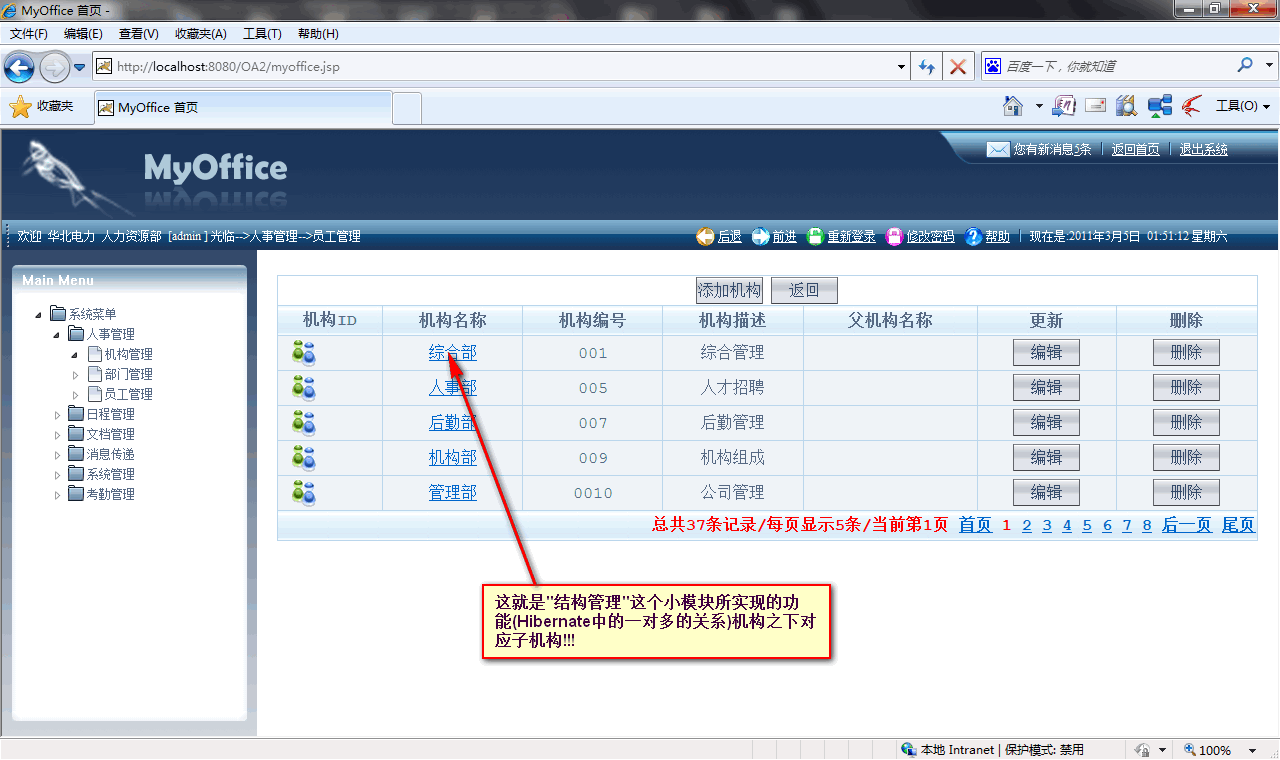The width and height of the screenshot is (1280, 760).
Task: Click the people icon in the 综合部 row
Action: [304, 353]
